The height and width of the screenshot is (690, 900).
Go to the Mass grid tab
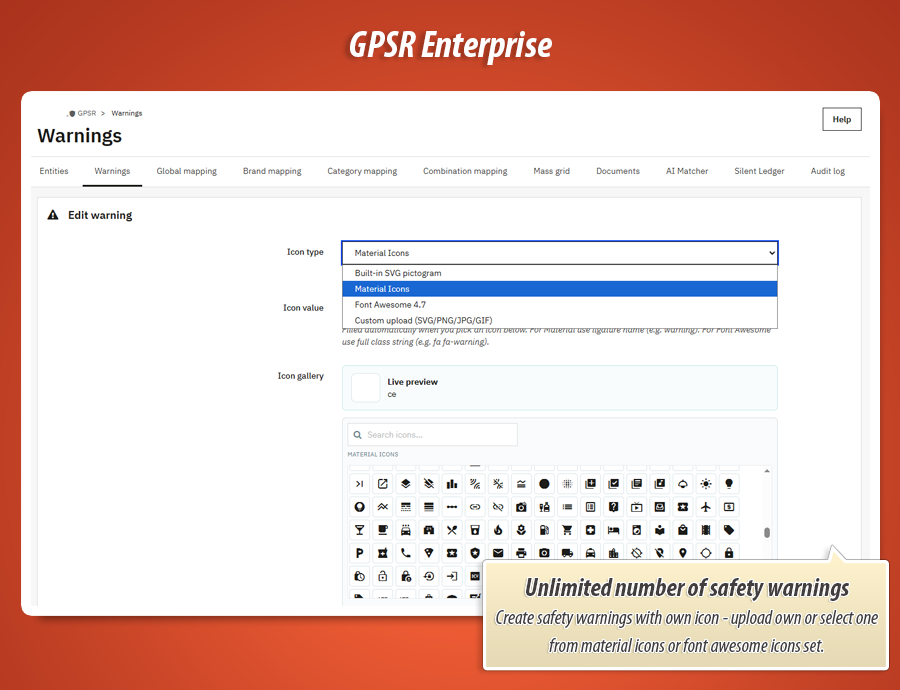coord(552,171)
